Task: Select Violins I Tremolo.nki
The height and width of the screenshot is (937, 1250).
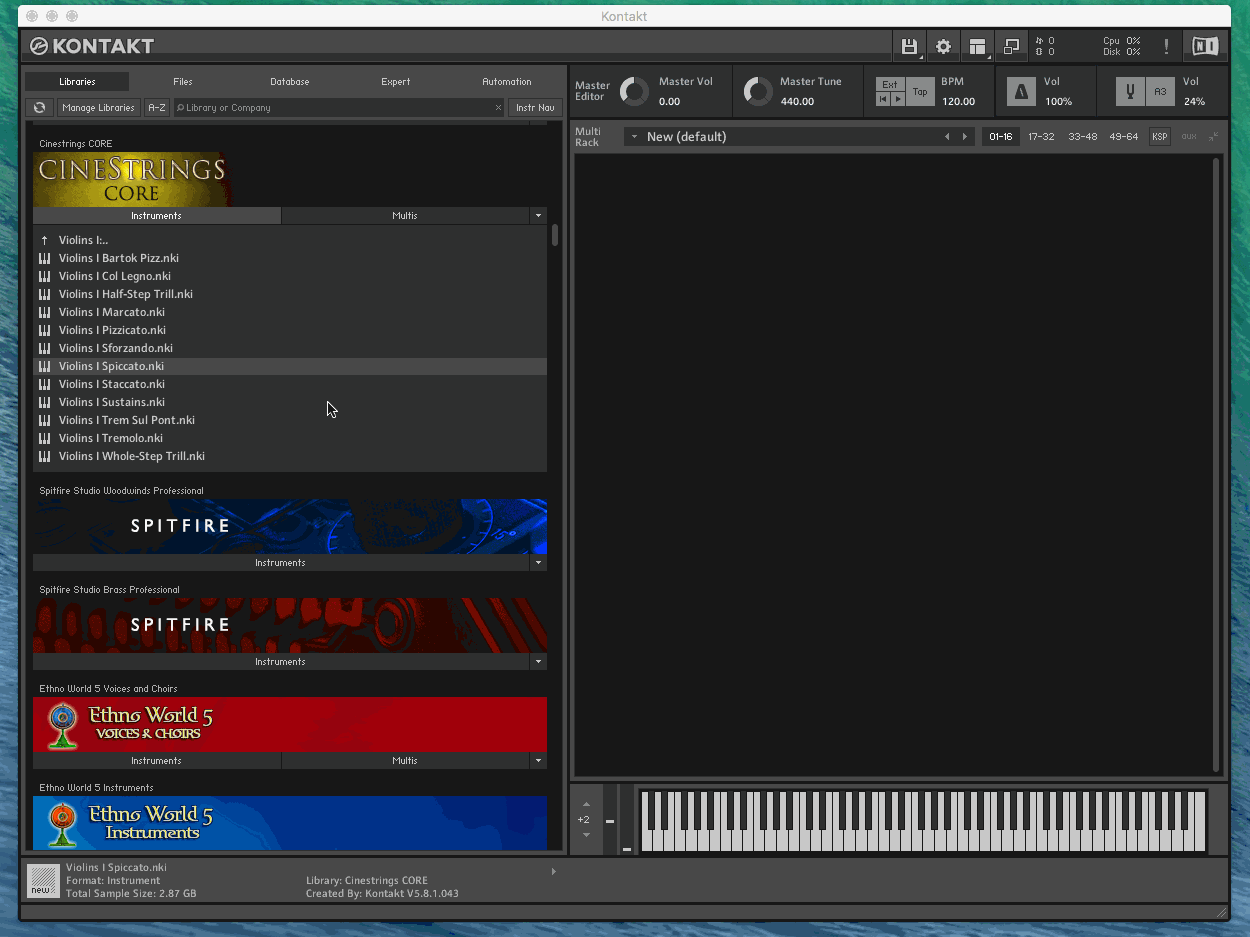Action: point(290,438)
